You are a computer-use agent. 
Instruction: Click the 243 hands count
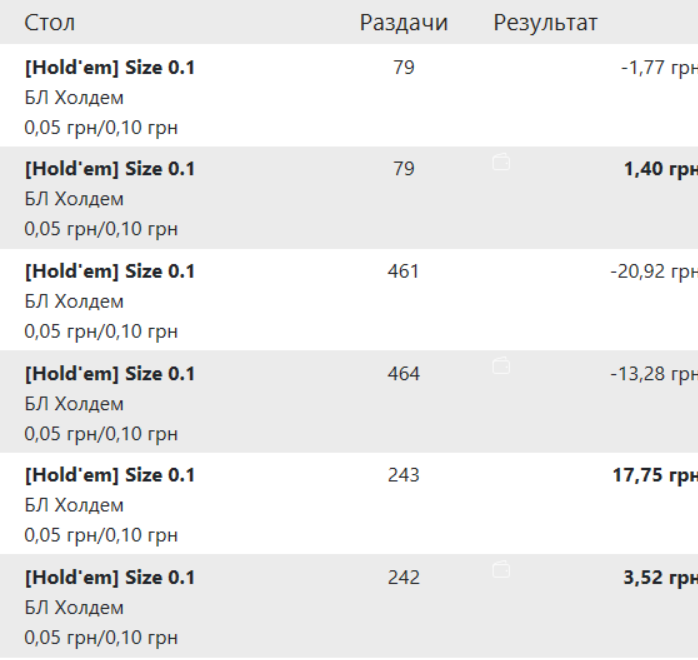pyautogui.click(x=403, y=475)
